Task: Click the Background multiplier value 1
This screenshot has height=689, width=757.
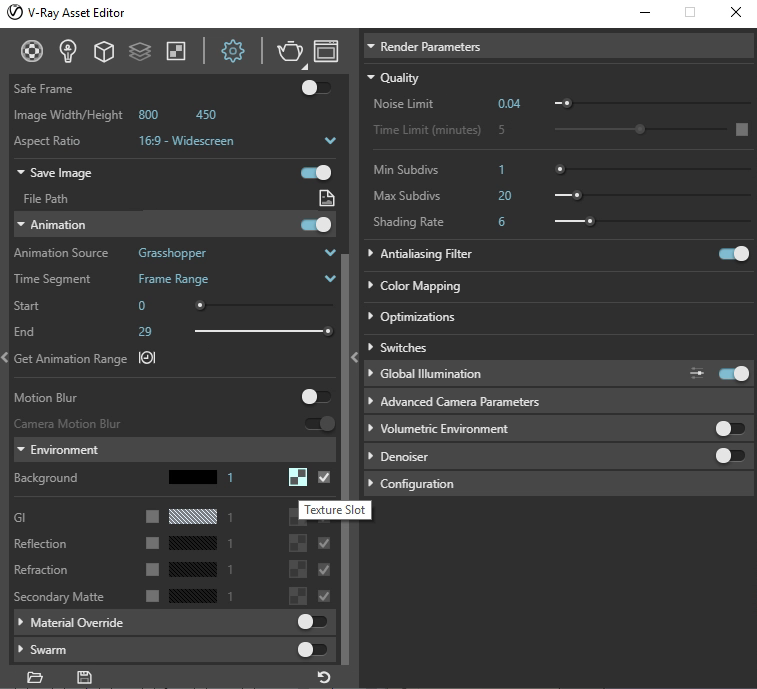Action: pos(230,478)
